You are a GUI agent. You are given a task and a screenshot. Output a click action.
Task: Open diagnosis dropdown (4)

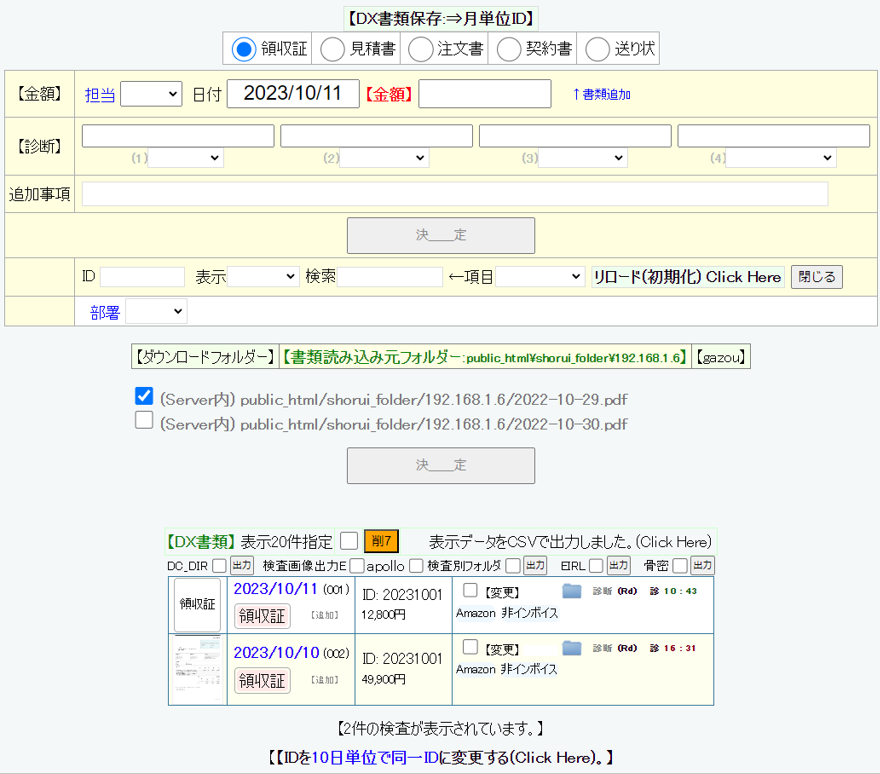(781, 158)
